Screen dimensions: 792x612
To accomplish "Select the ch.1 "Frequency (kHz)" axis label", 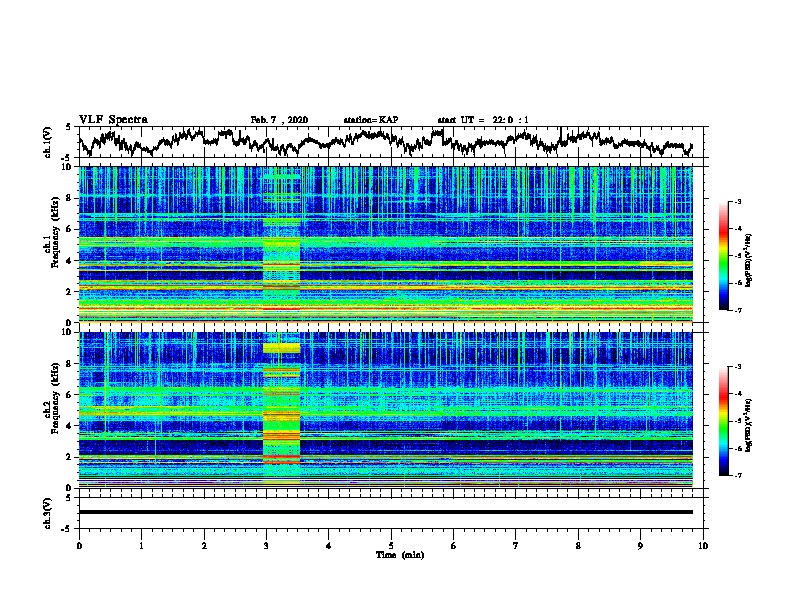I will coord(55,233).
